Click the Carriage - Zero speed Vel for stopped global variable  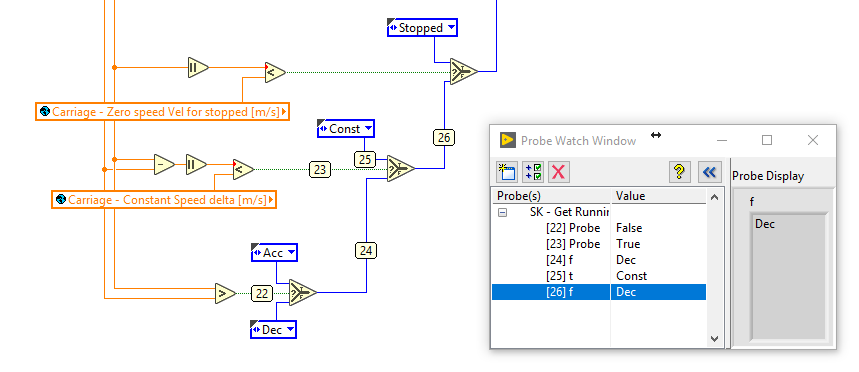click(x=163, y=112)
